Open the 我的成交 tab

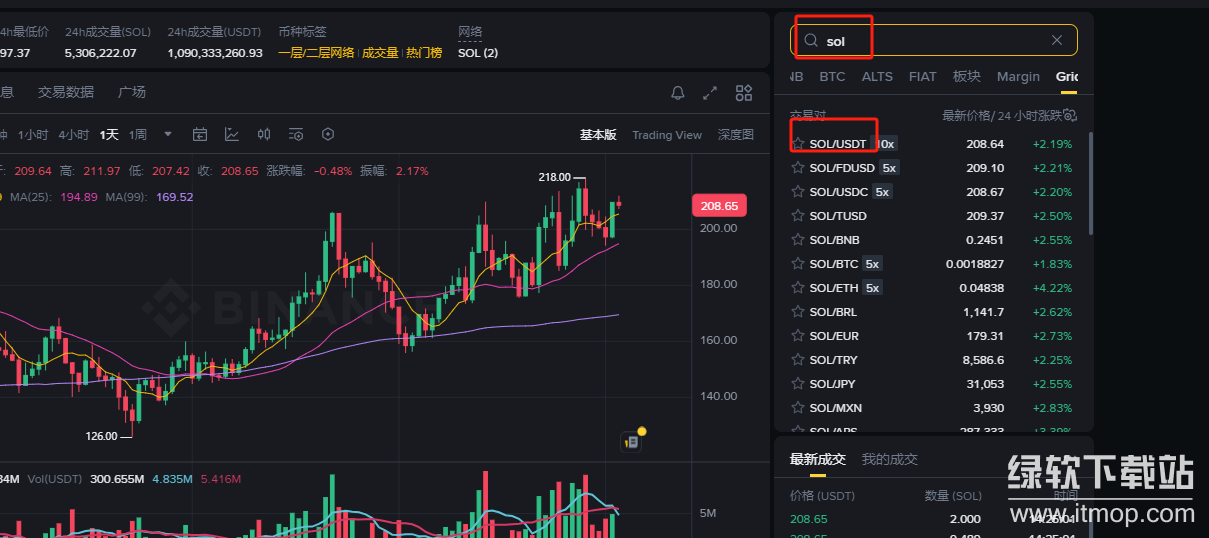click(889, 459)
